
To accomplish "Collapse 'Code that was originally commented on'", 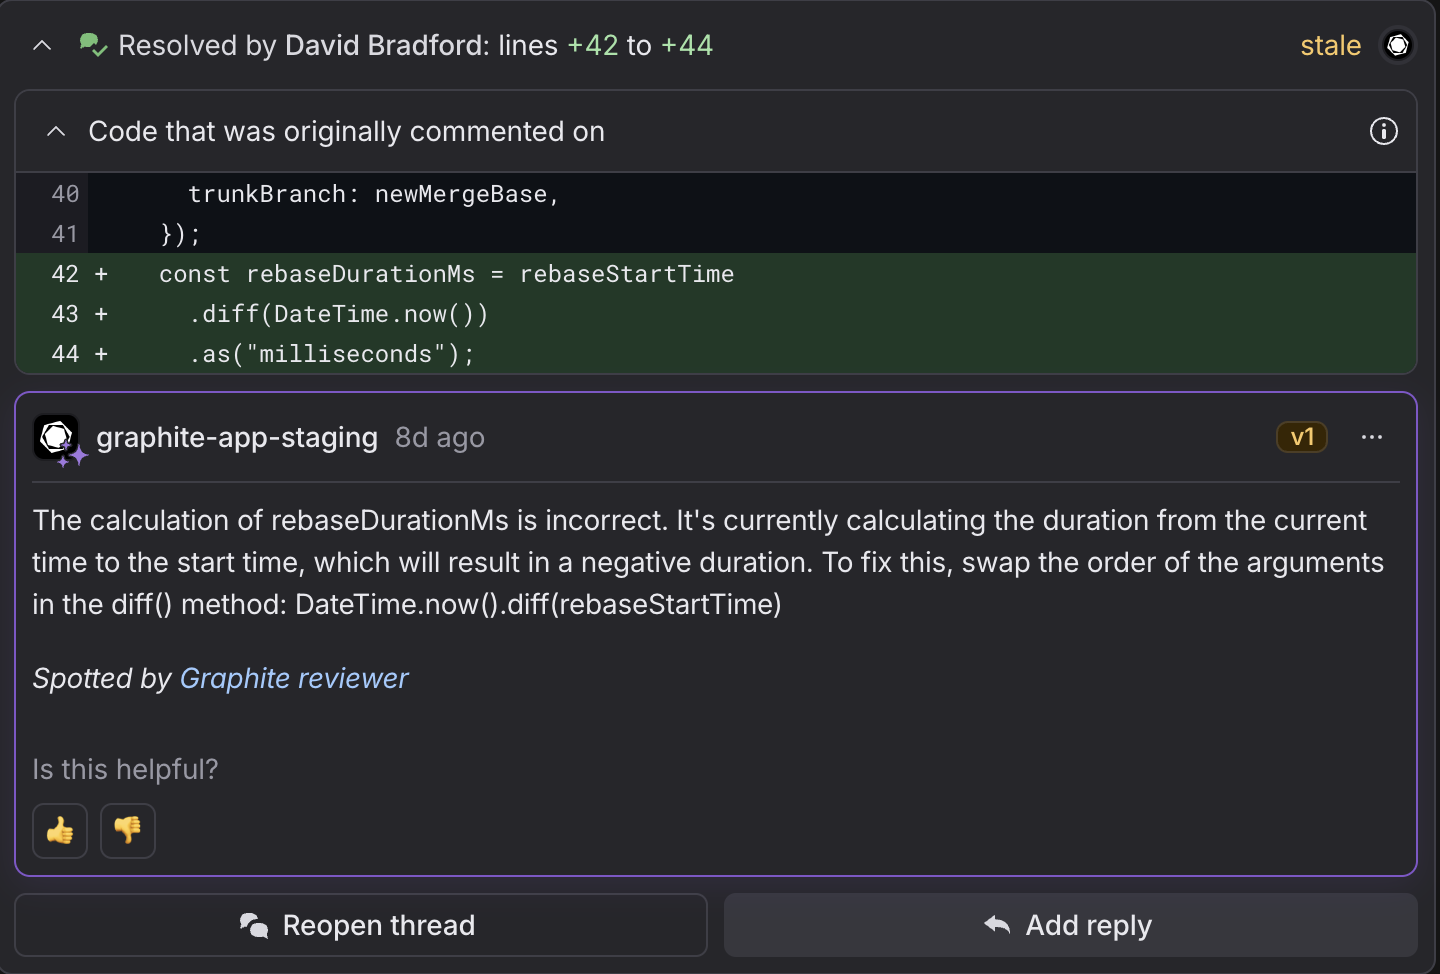I will (x=56, y=131).
